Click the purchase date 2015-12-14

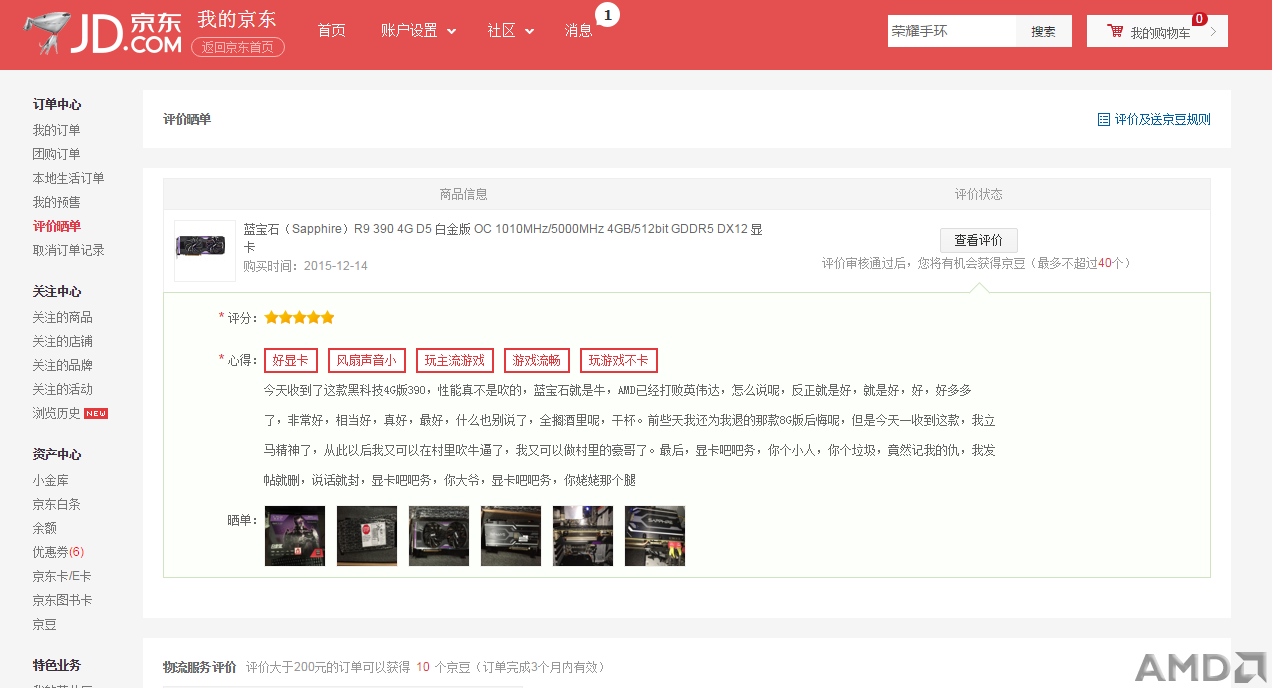pos(336,266)
